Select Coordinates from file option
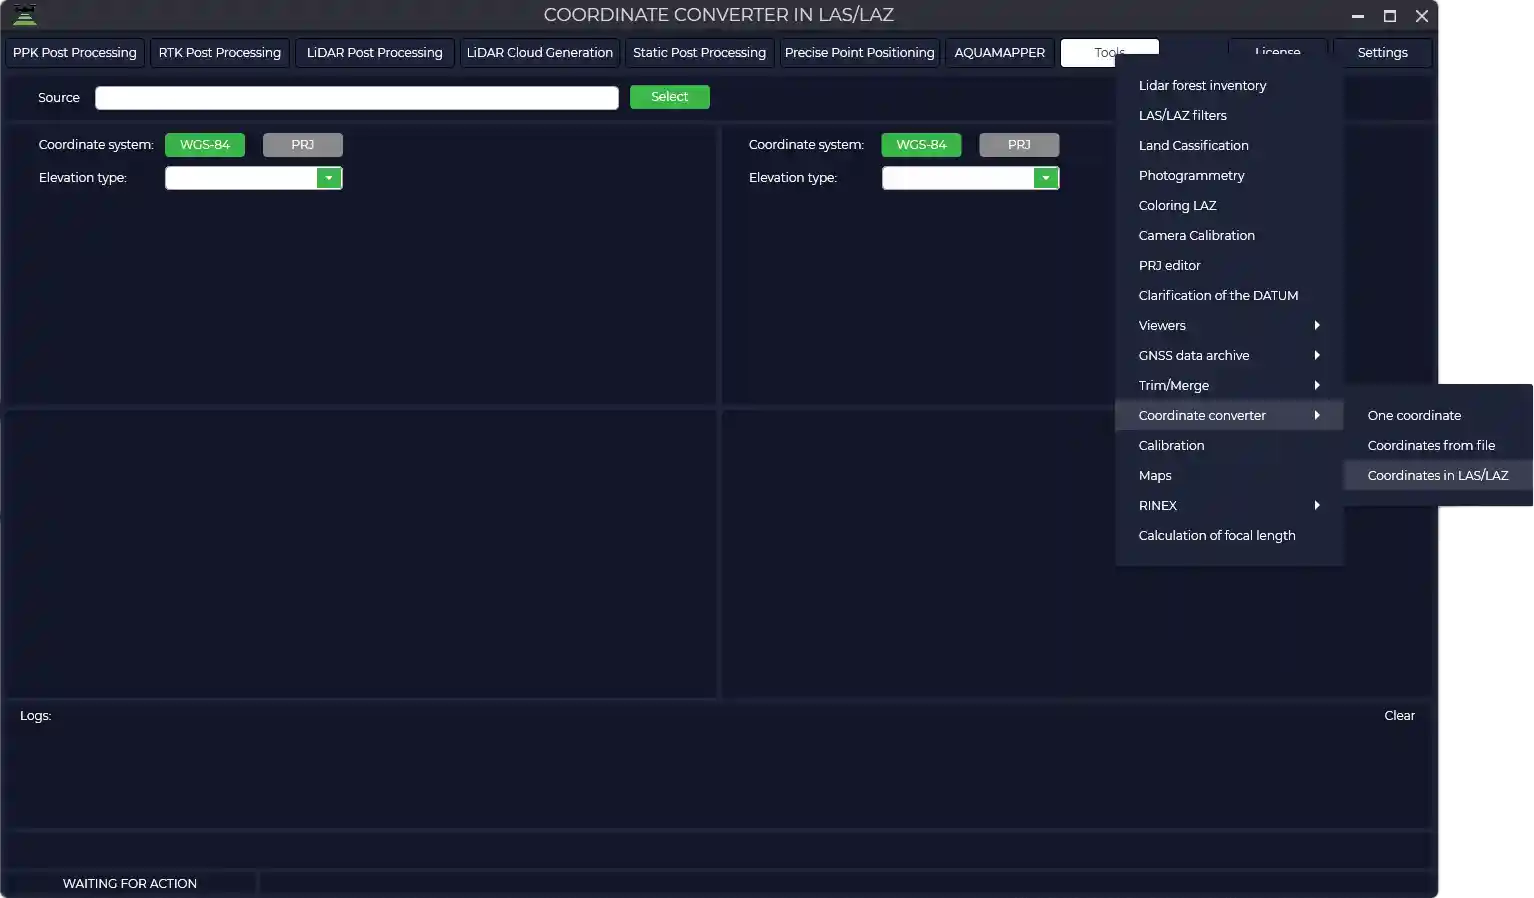 click(x=1438, y=446)
